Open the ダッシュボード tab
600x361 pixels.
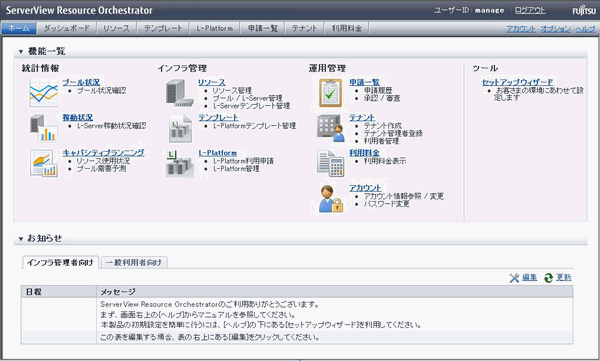coord(67,28)
